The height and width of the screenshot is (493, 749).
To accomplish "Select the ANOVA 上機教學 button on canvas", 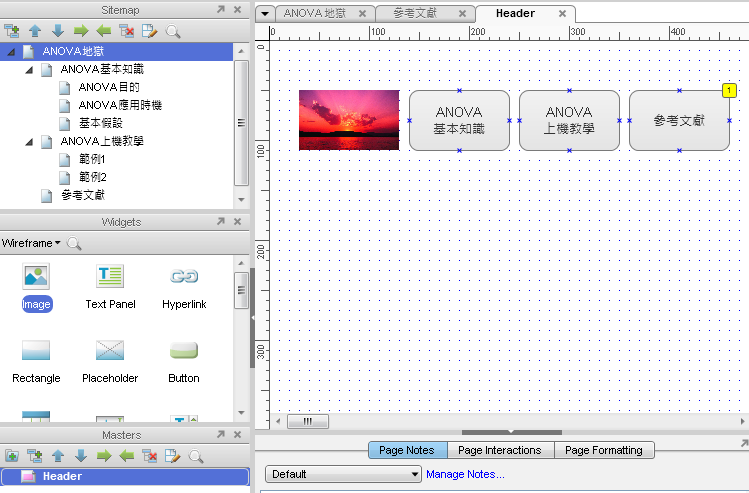I will click(569, 120).
